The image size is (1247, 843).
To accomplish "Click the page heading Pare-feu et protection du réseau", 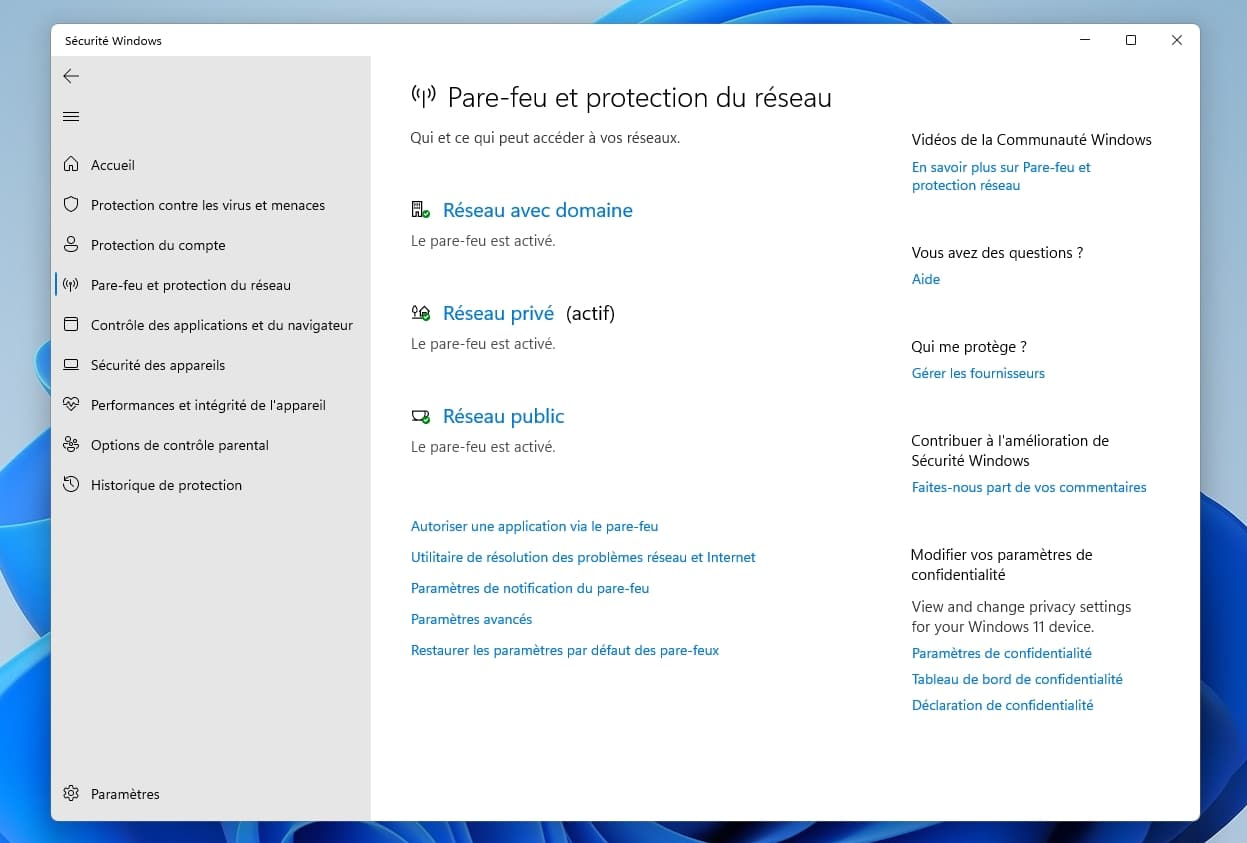I will point(639,98).
